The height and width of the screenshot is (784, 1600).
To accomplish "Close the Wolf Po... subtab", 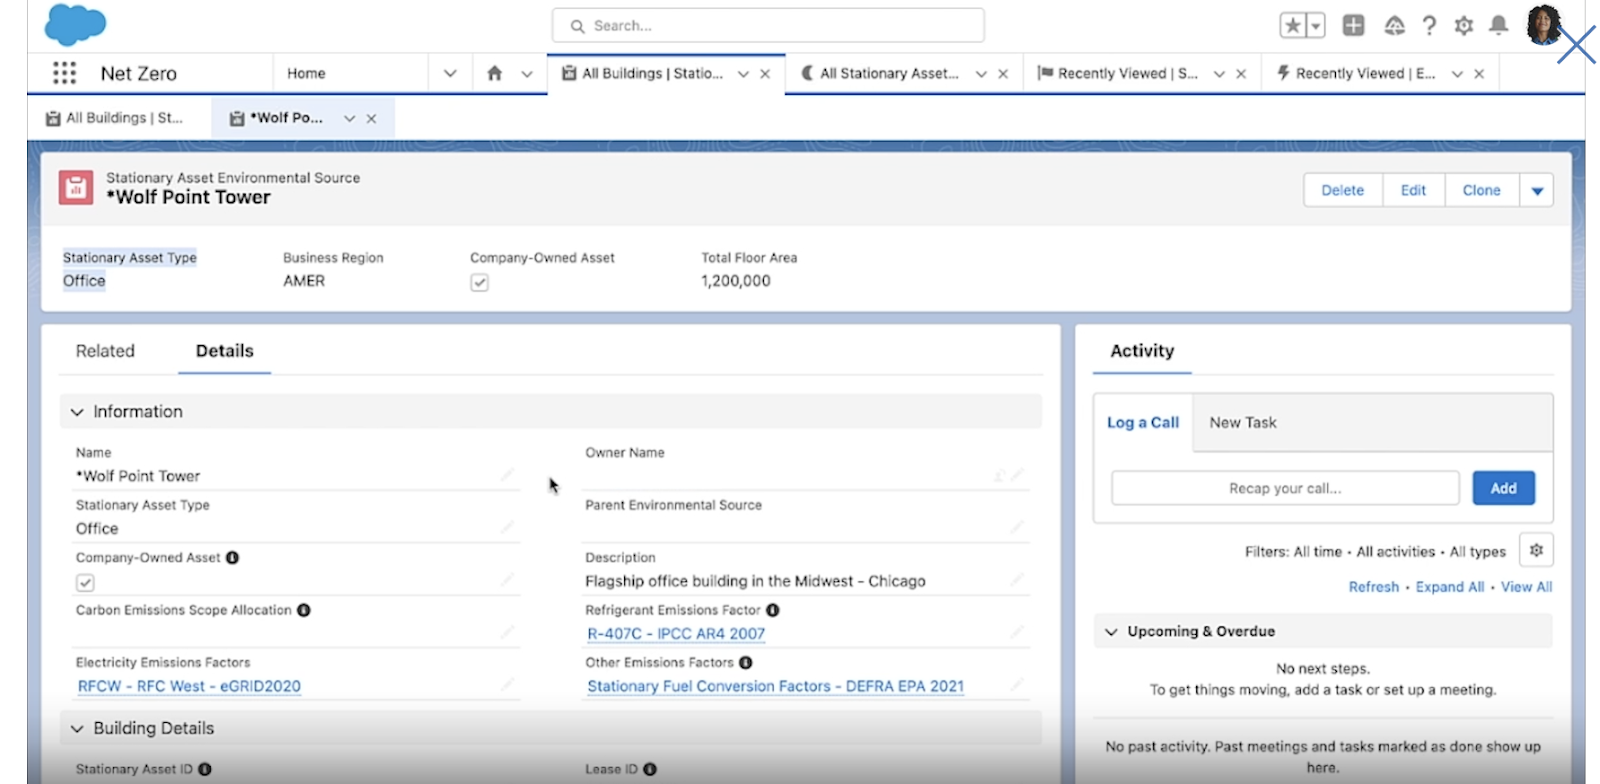I will (x=371, y=118).
